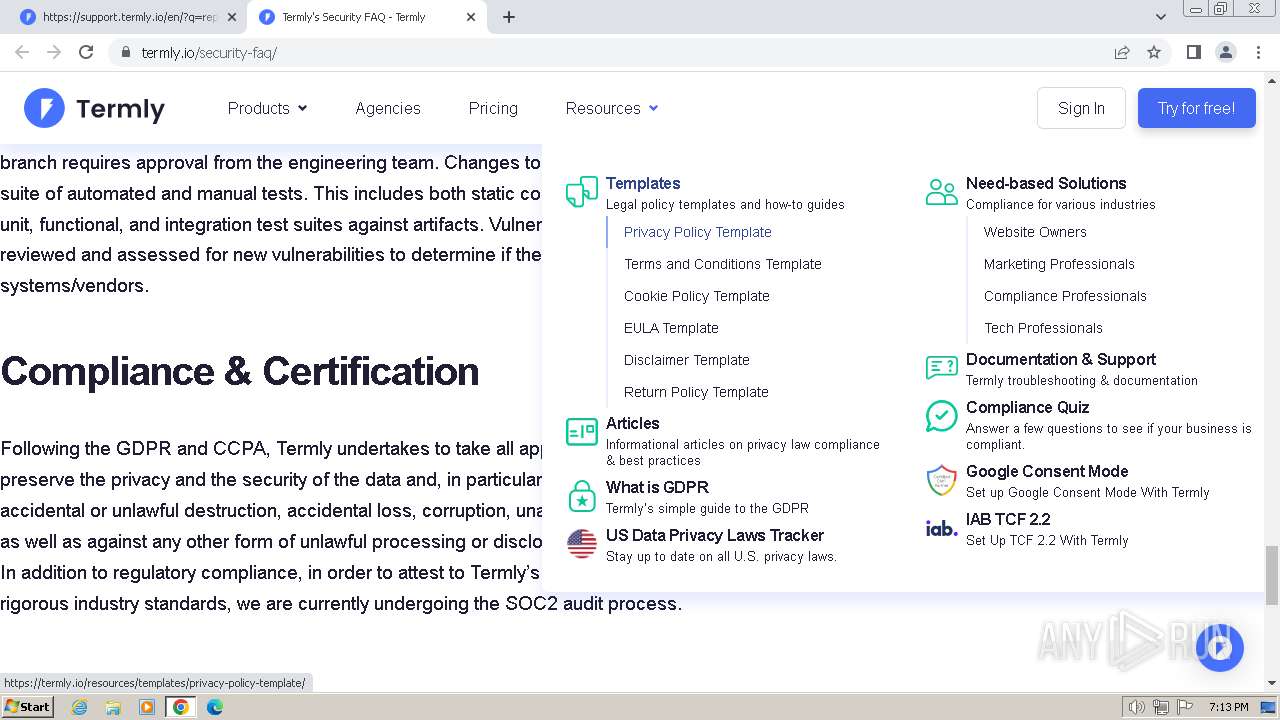The height and width of the screenshot is (720, 1280).
Task: Open the Templates icon in Resources menu
Action: 582,191
